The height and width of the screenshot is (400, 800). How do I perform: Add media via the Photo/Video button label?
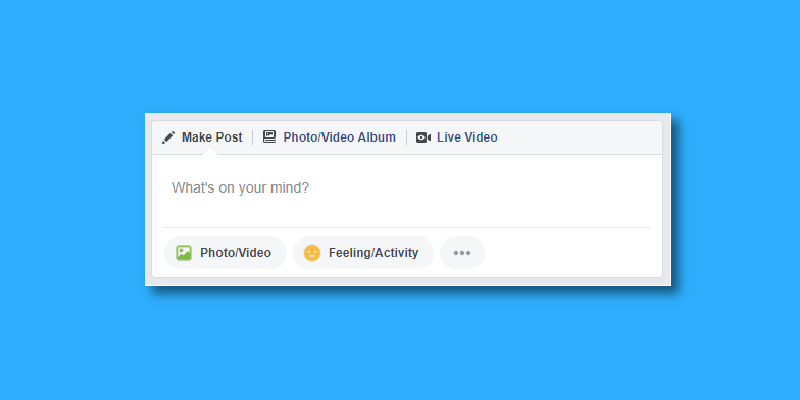(x=235, y=253)
